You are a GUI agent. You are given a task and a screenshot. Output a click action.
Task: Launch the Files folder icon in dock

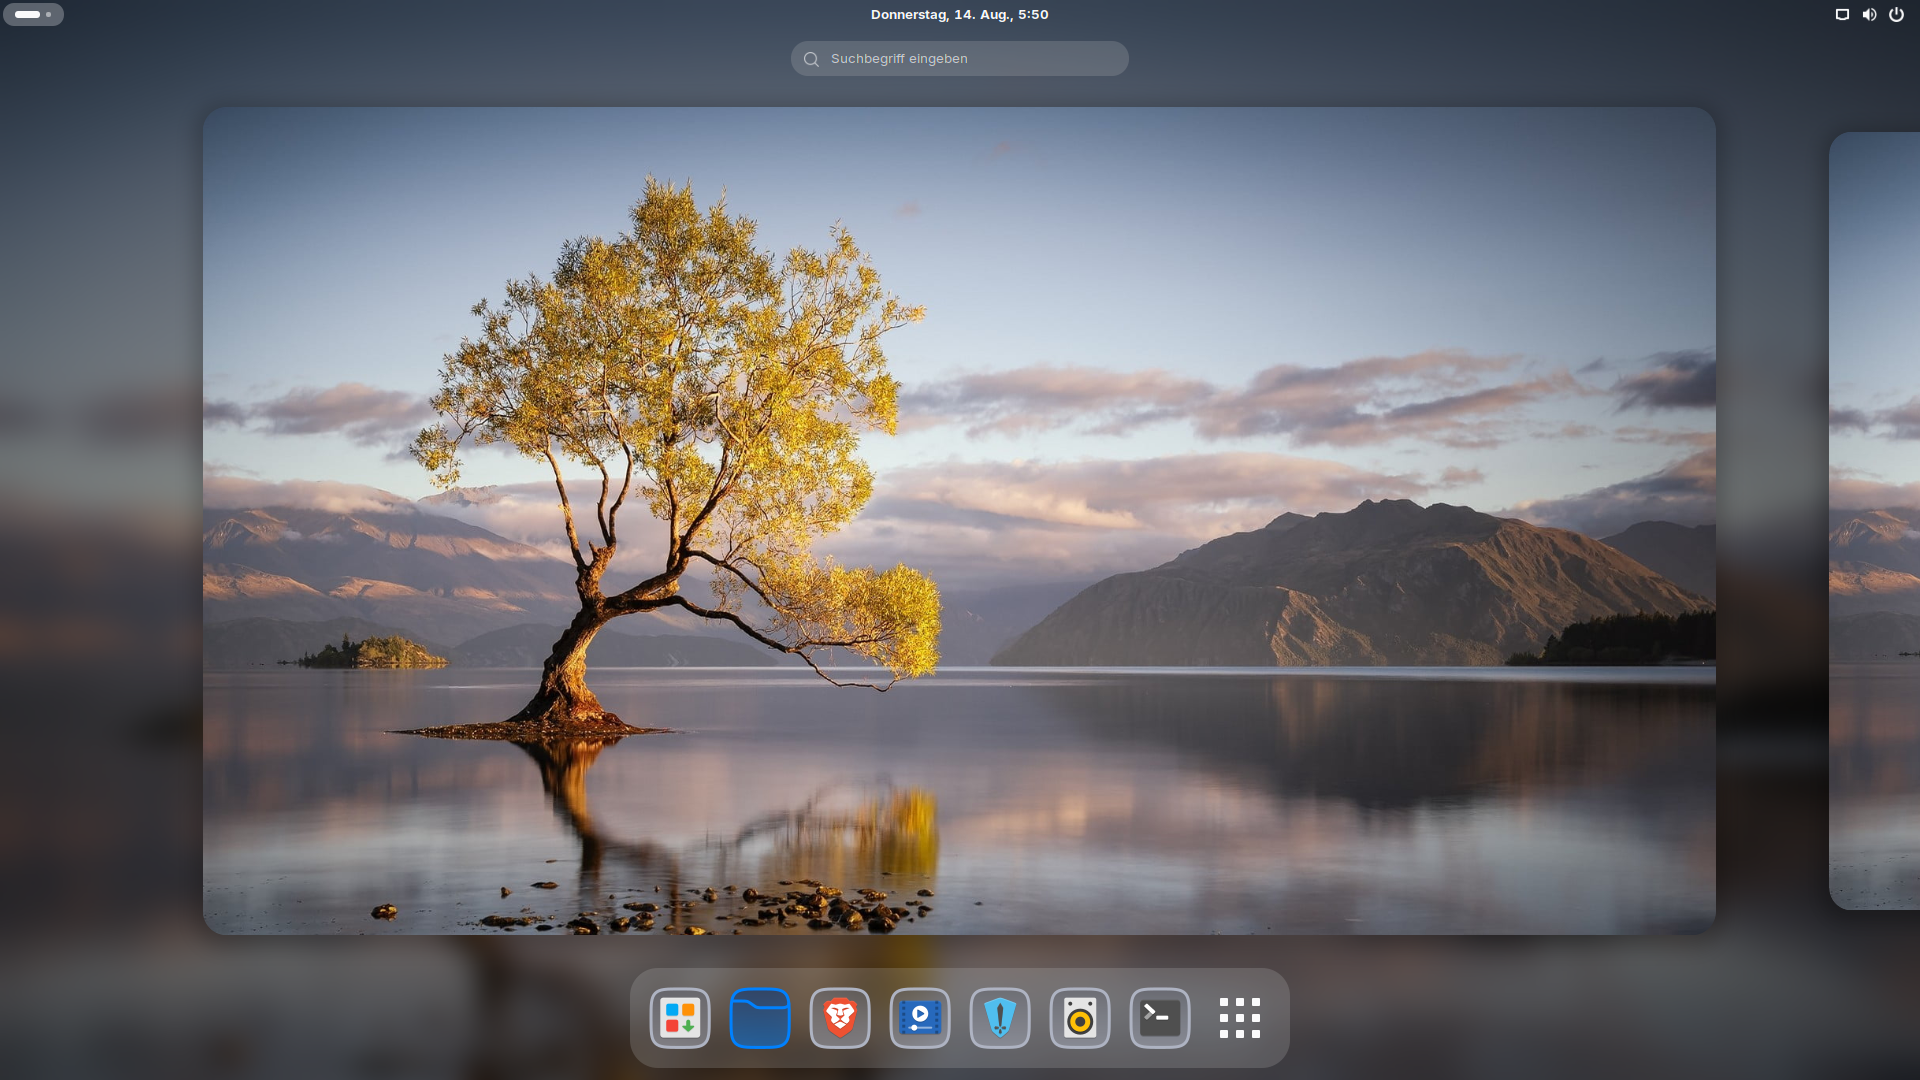point(760,1018)
